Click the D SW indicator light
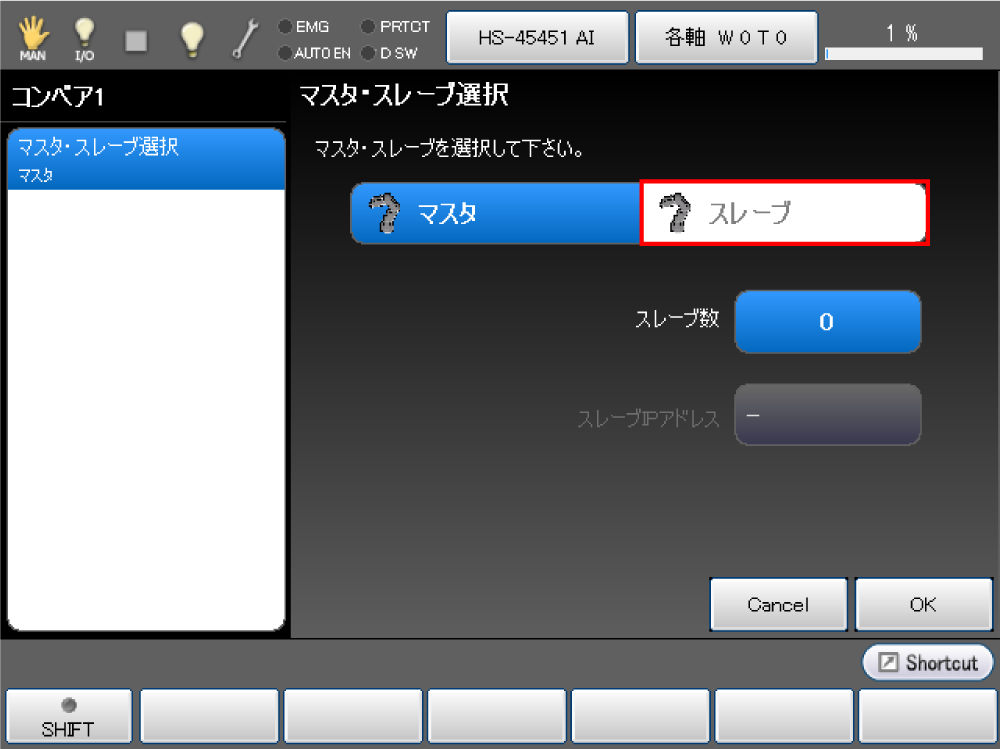This screenshot has width=1000, height=749. [x=368, y=52]
